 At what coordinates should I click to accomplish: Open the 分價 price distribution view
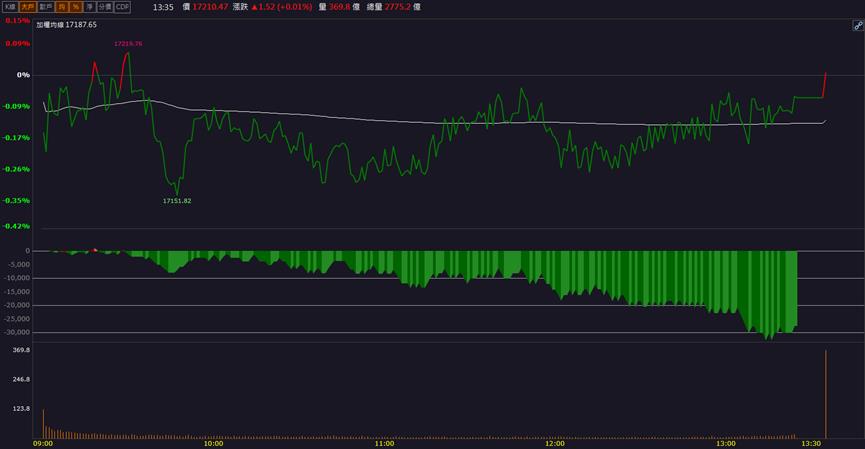(x=105, y=7)
